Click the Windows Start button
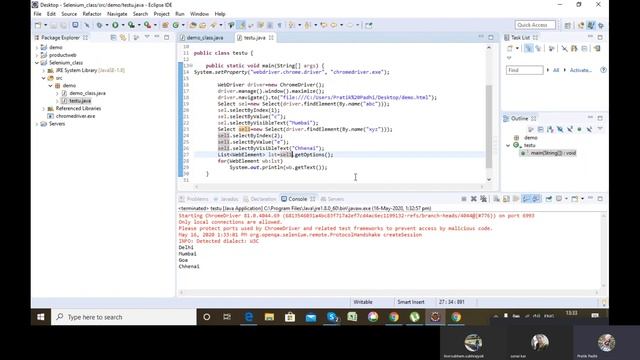The image size is (640, 360). 40,317
